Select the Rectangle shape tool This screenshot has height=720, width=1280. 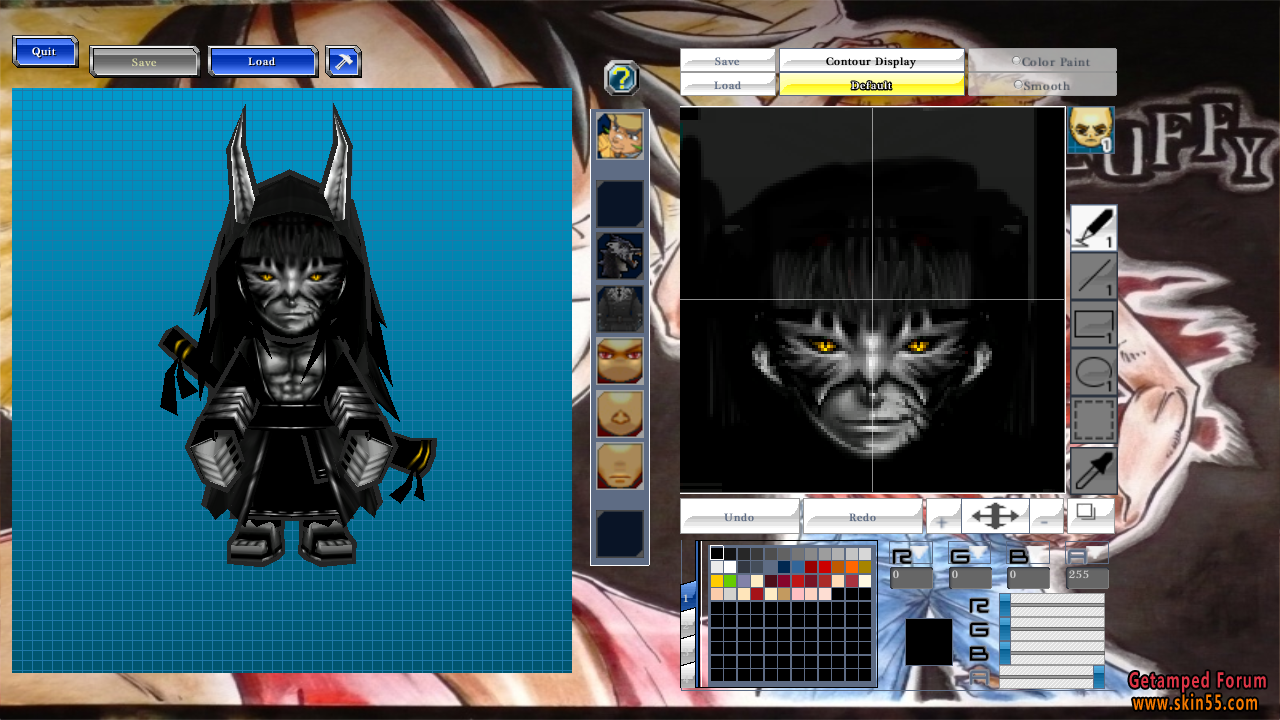[x=1094, y=325]
